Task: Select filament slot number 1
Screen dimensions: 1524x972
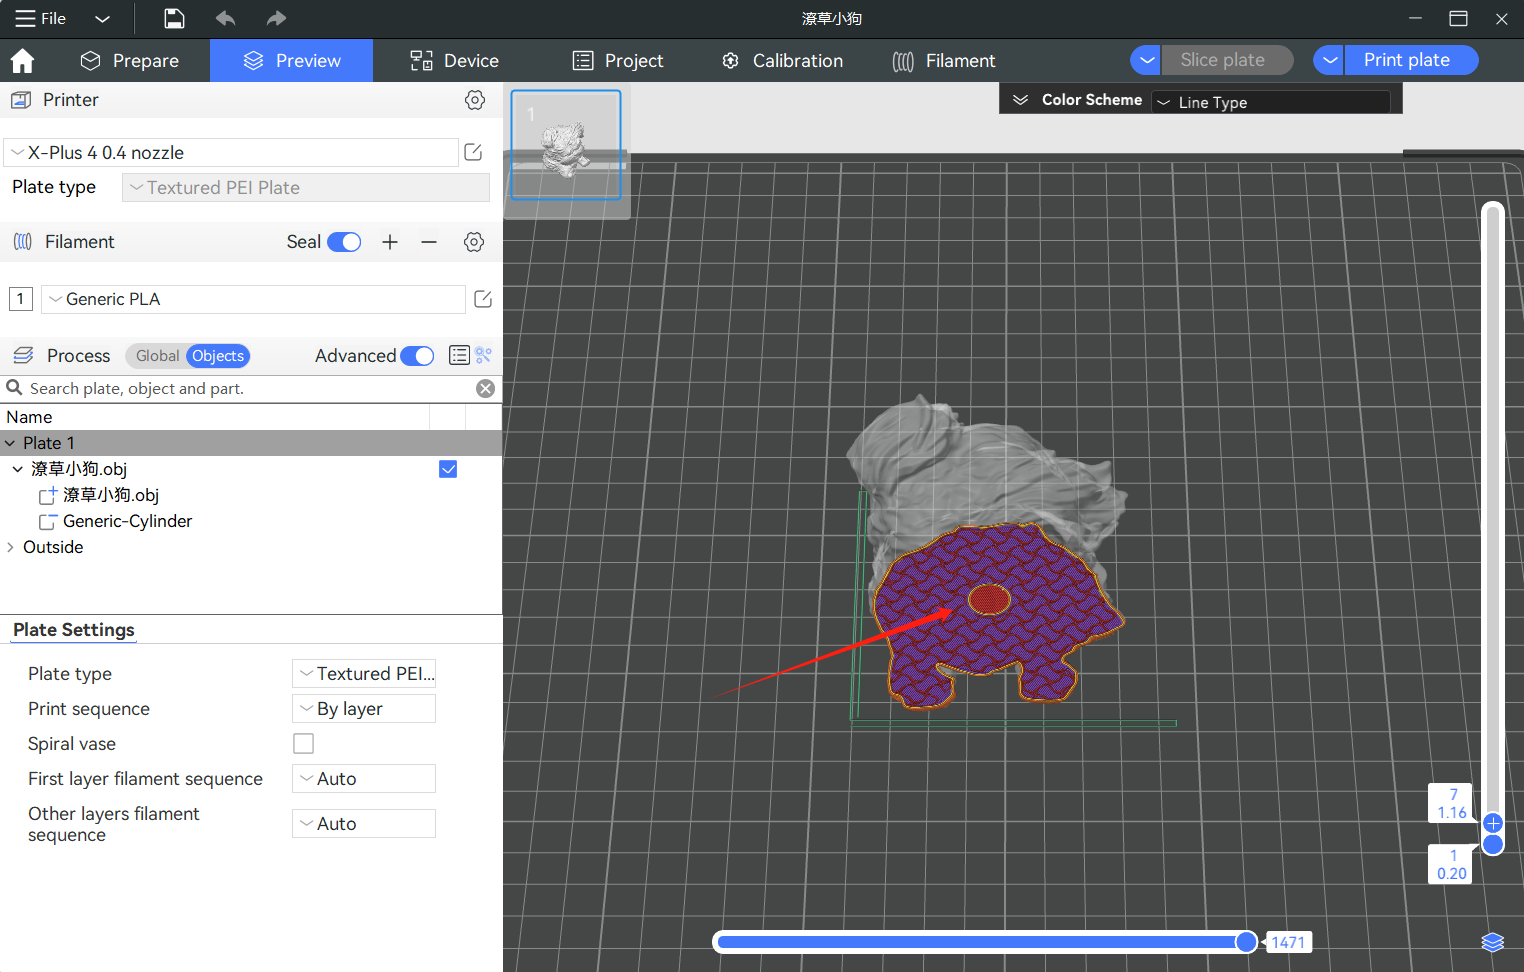Action: click(20, 299)
